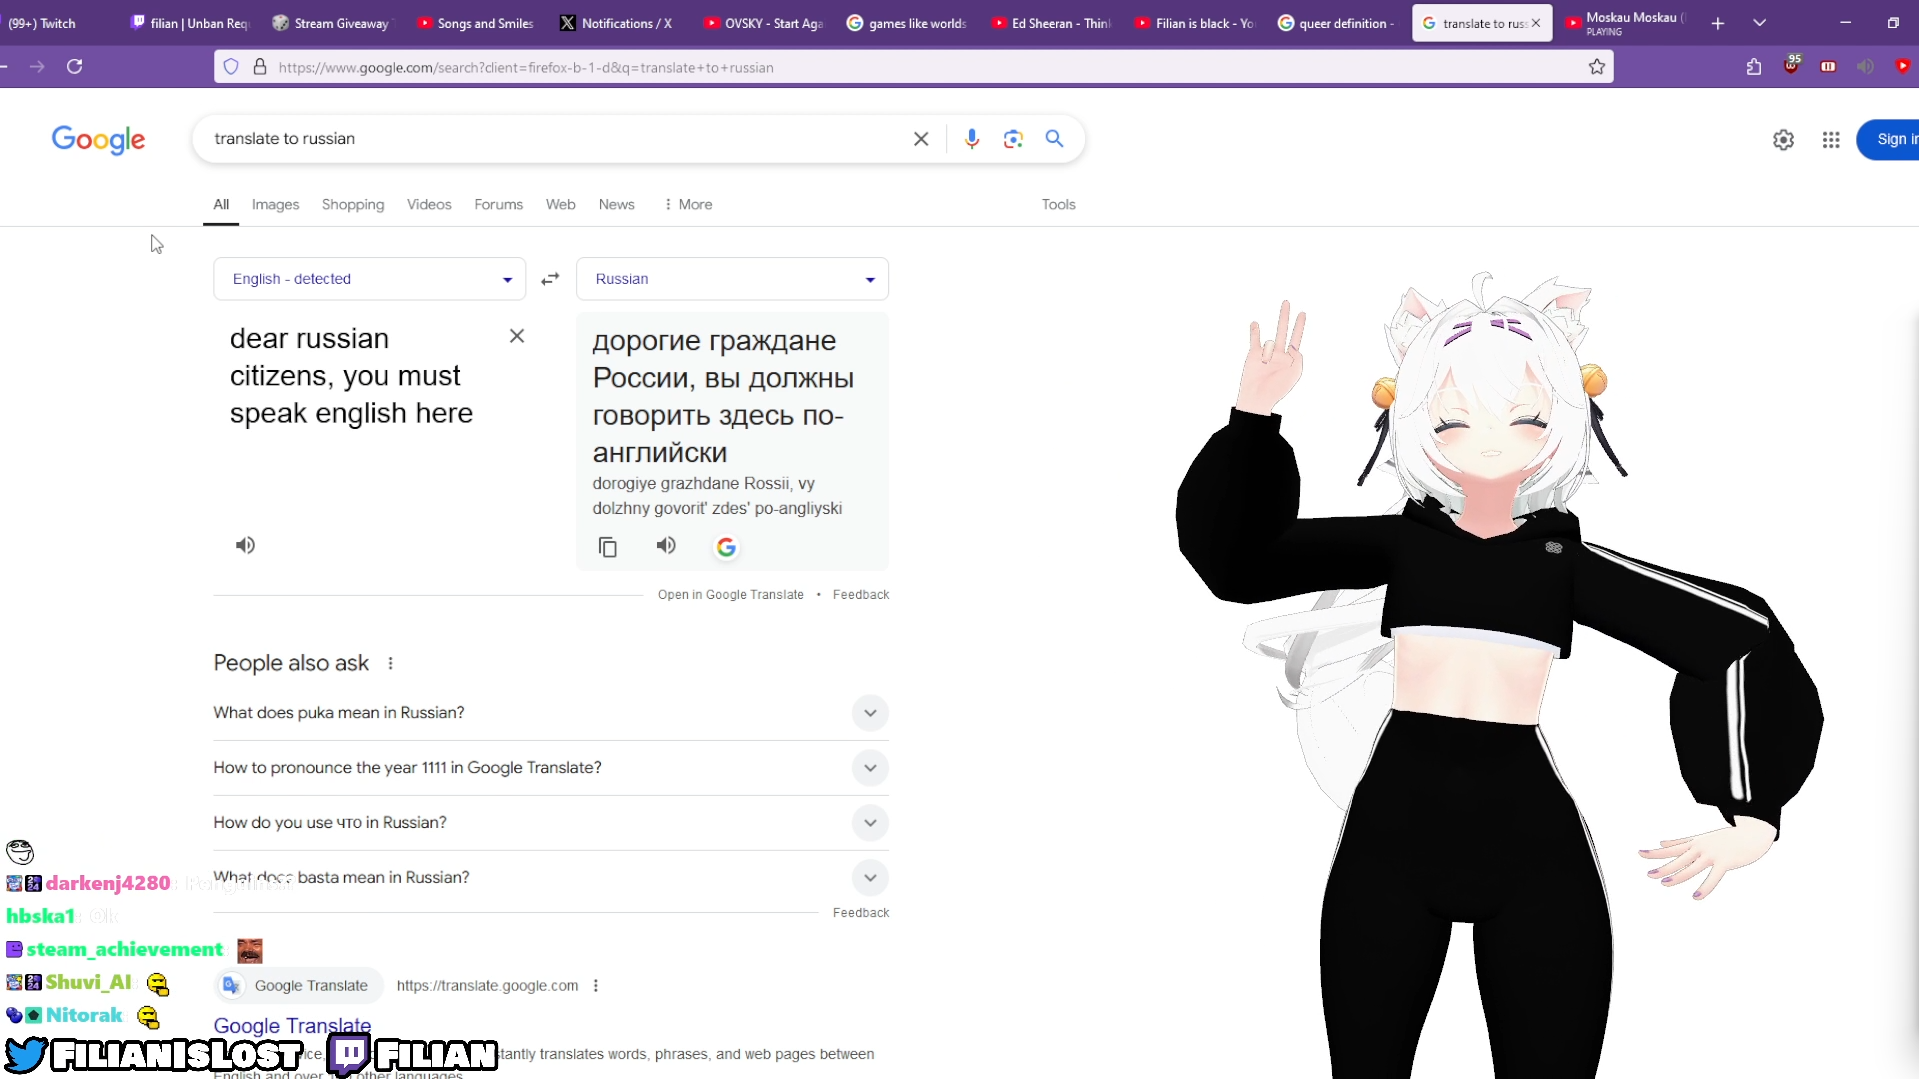Swap the source and target languages

tap(550, 279)
